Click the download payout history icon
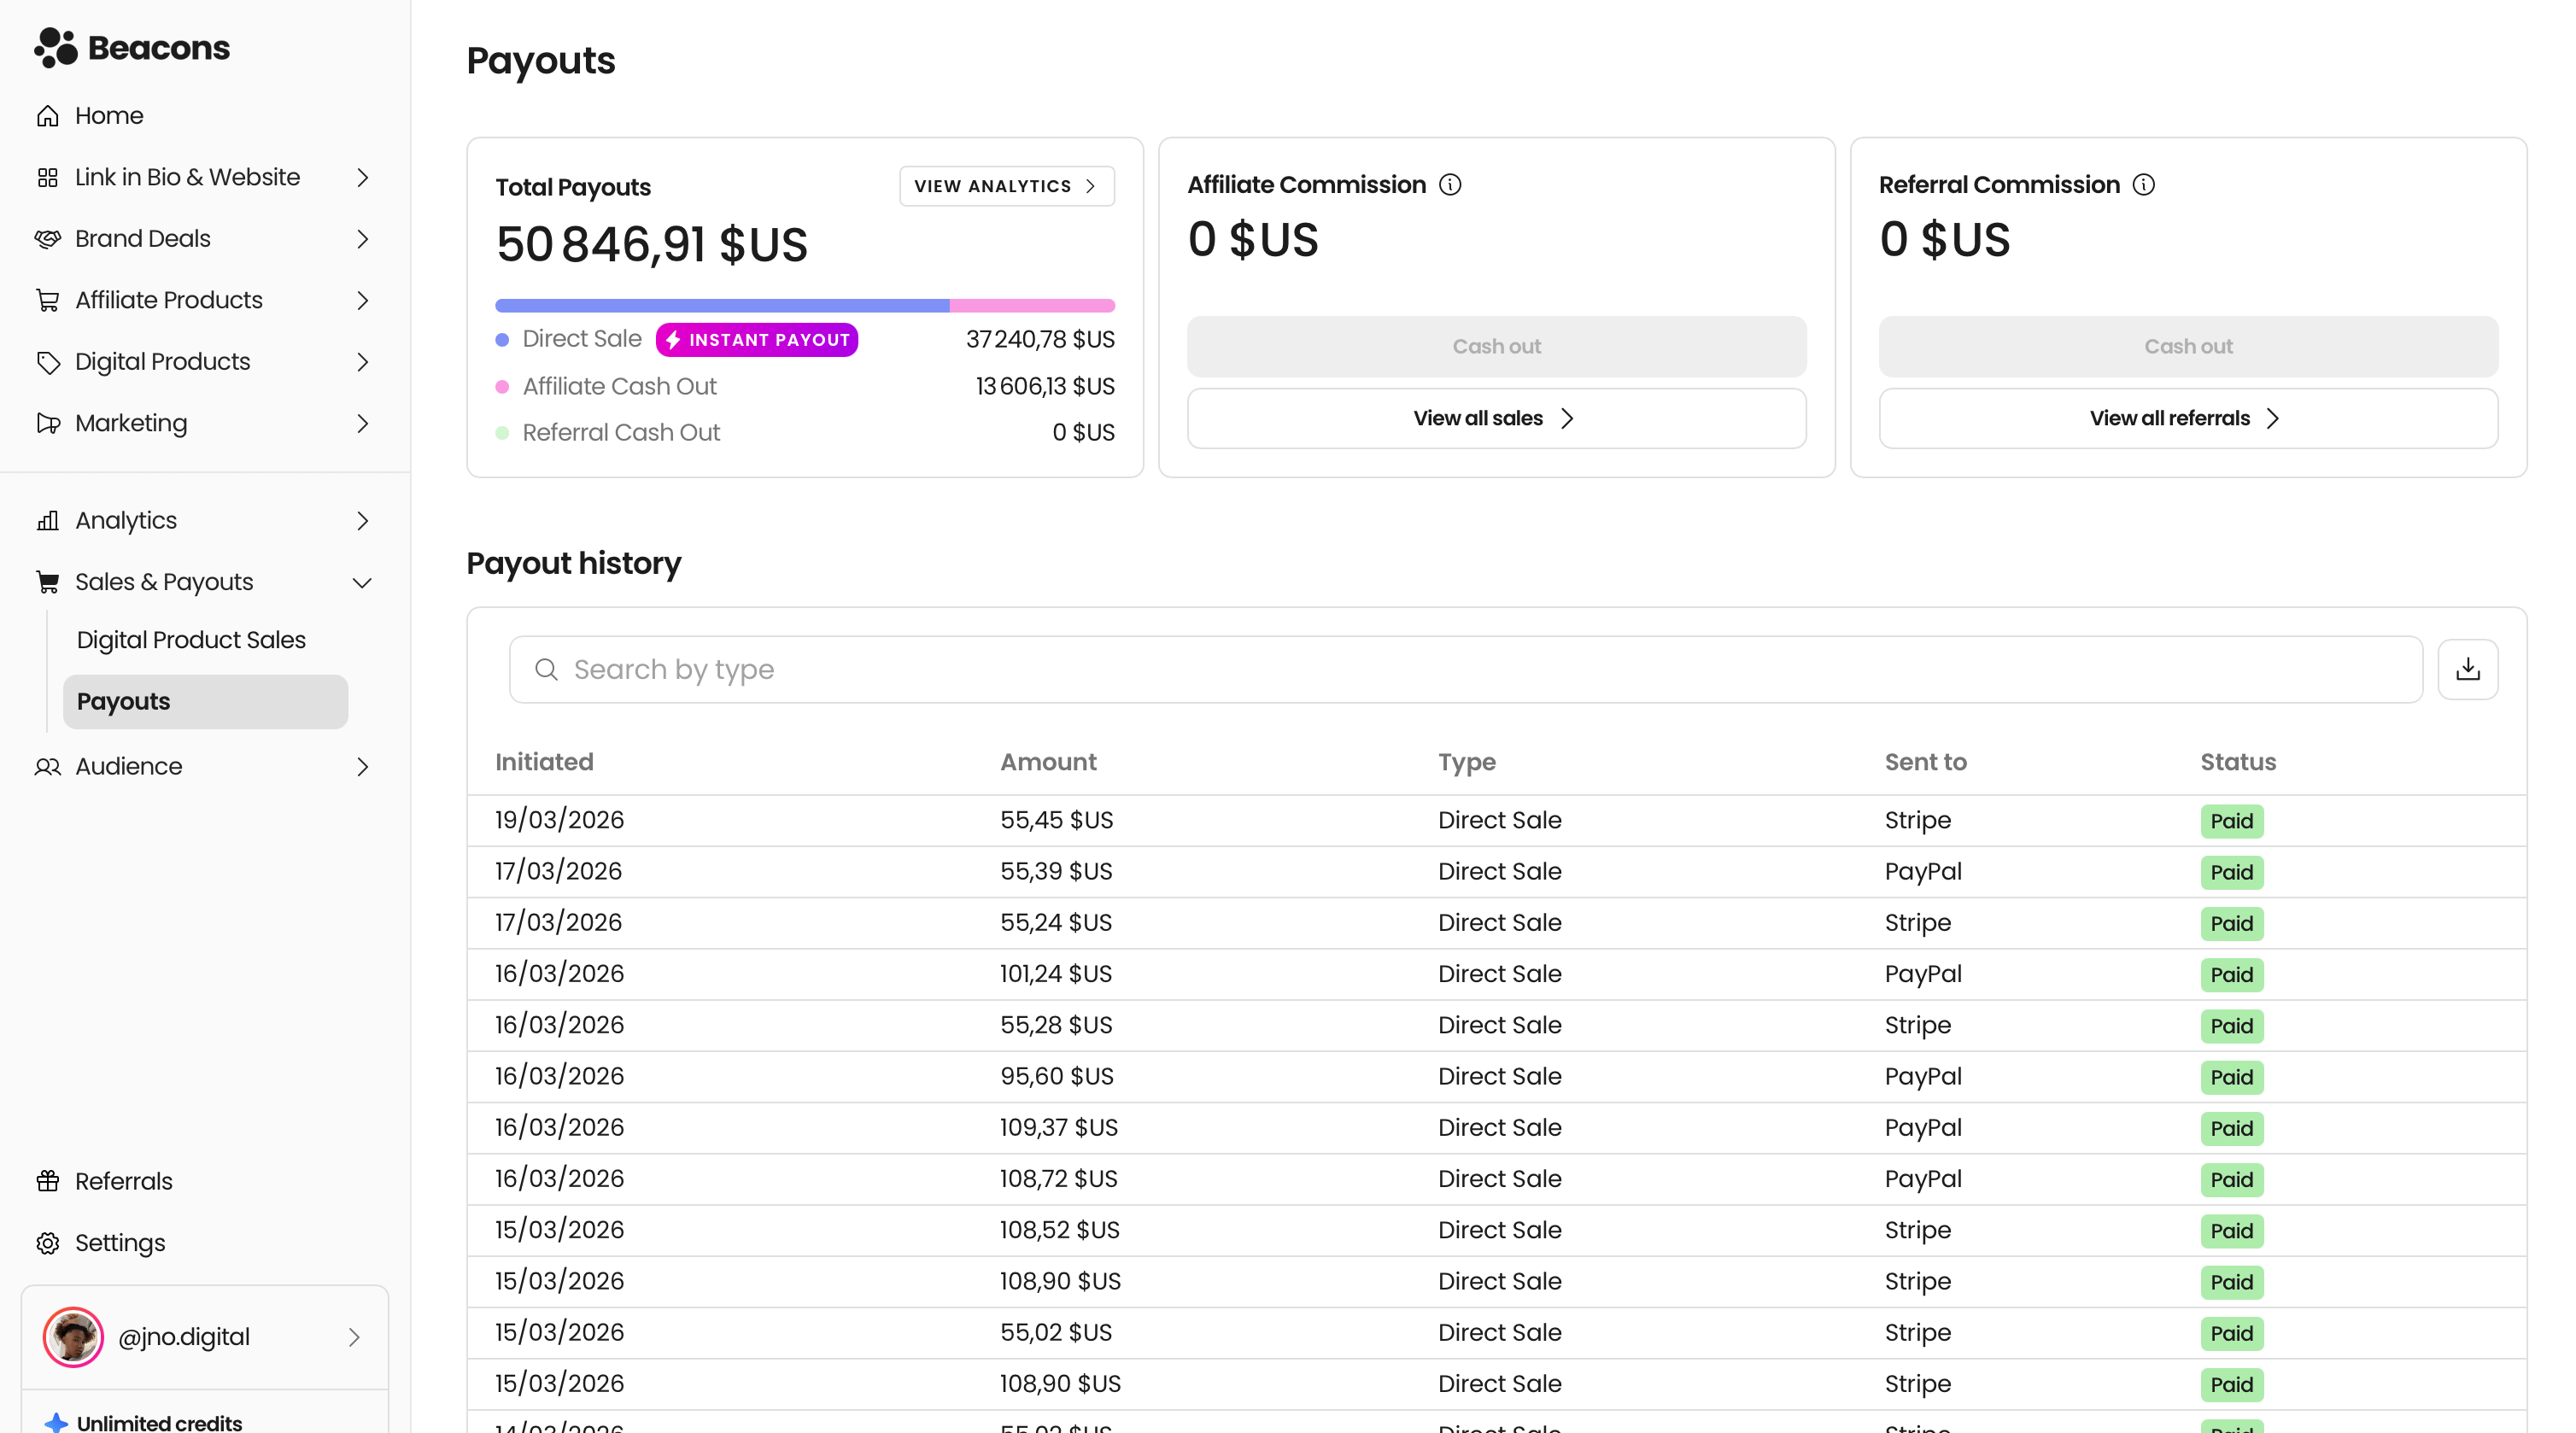Screen dimensions: 2576x1433 coord(2467,669)
